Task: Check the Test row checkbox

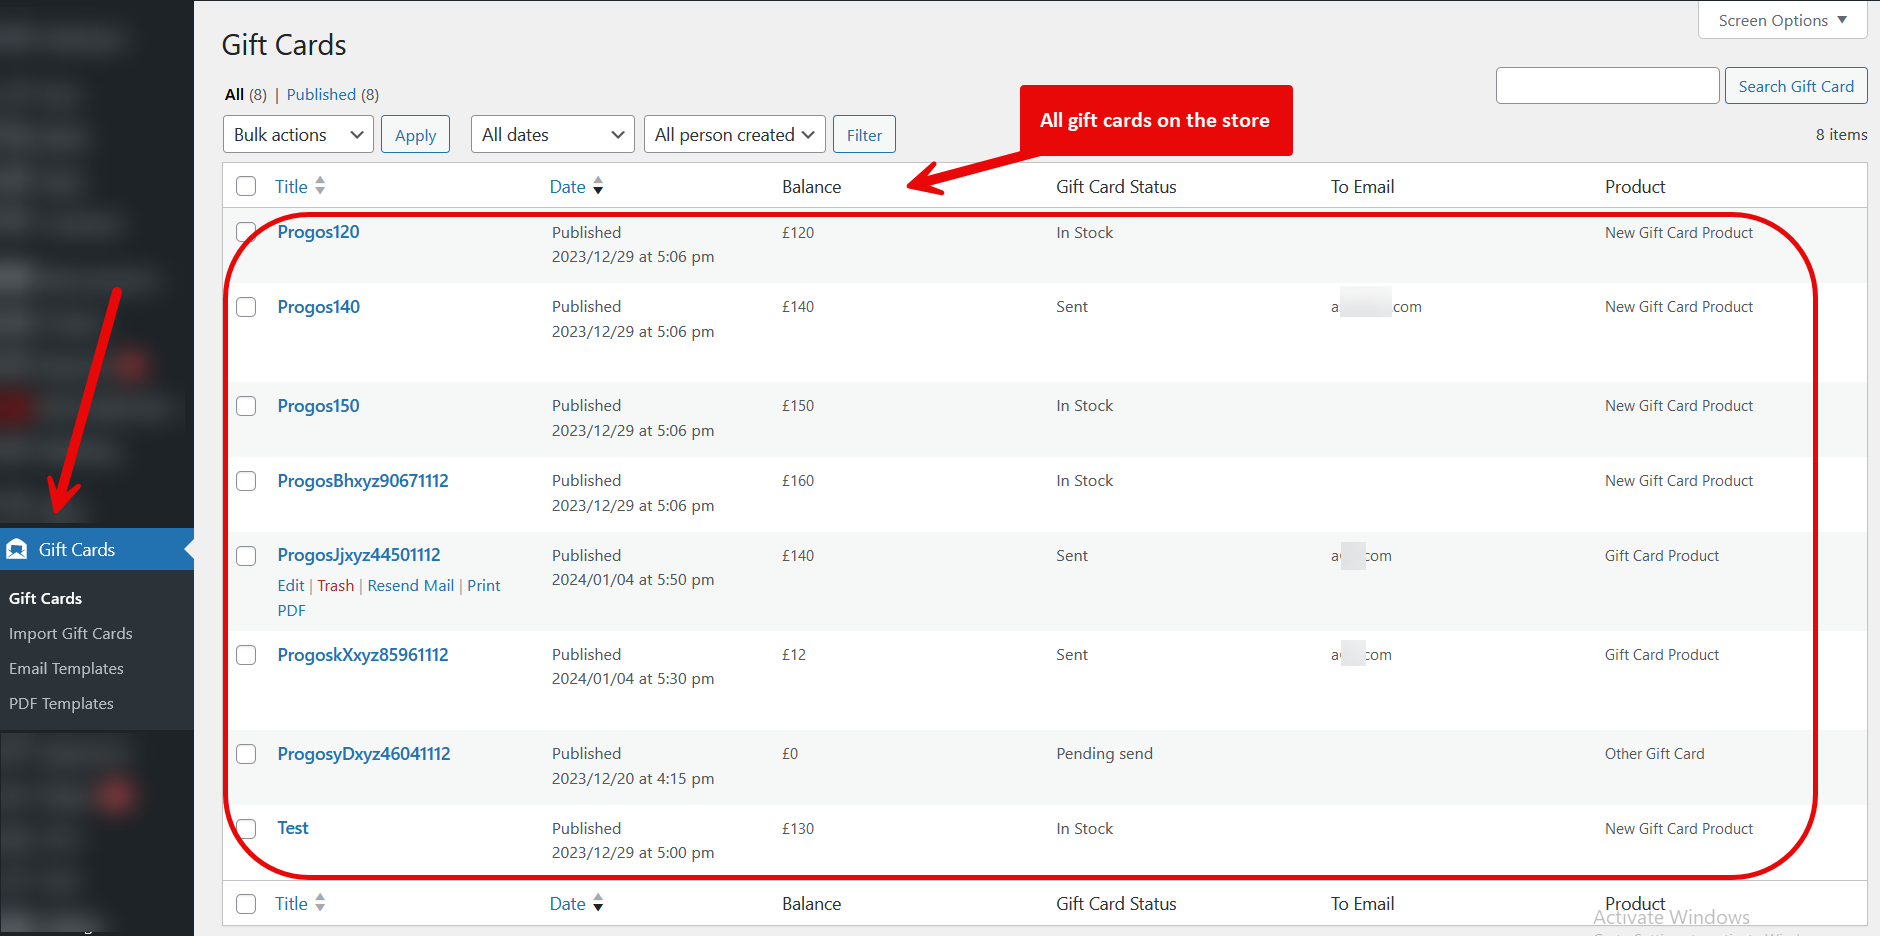Action: click(246, 828)
